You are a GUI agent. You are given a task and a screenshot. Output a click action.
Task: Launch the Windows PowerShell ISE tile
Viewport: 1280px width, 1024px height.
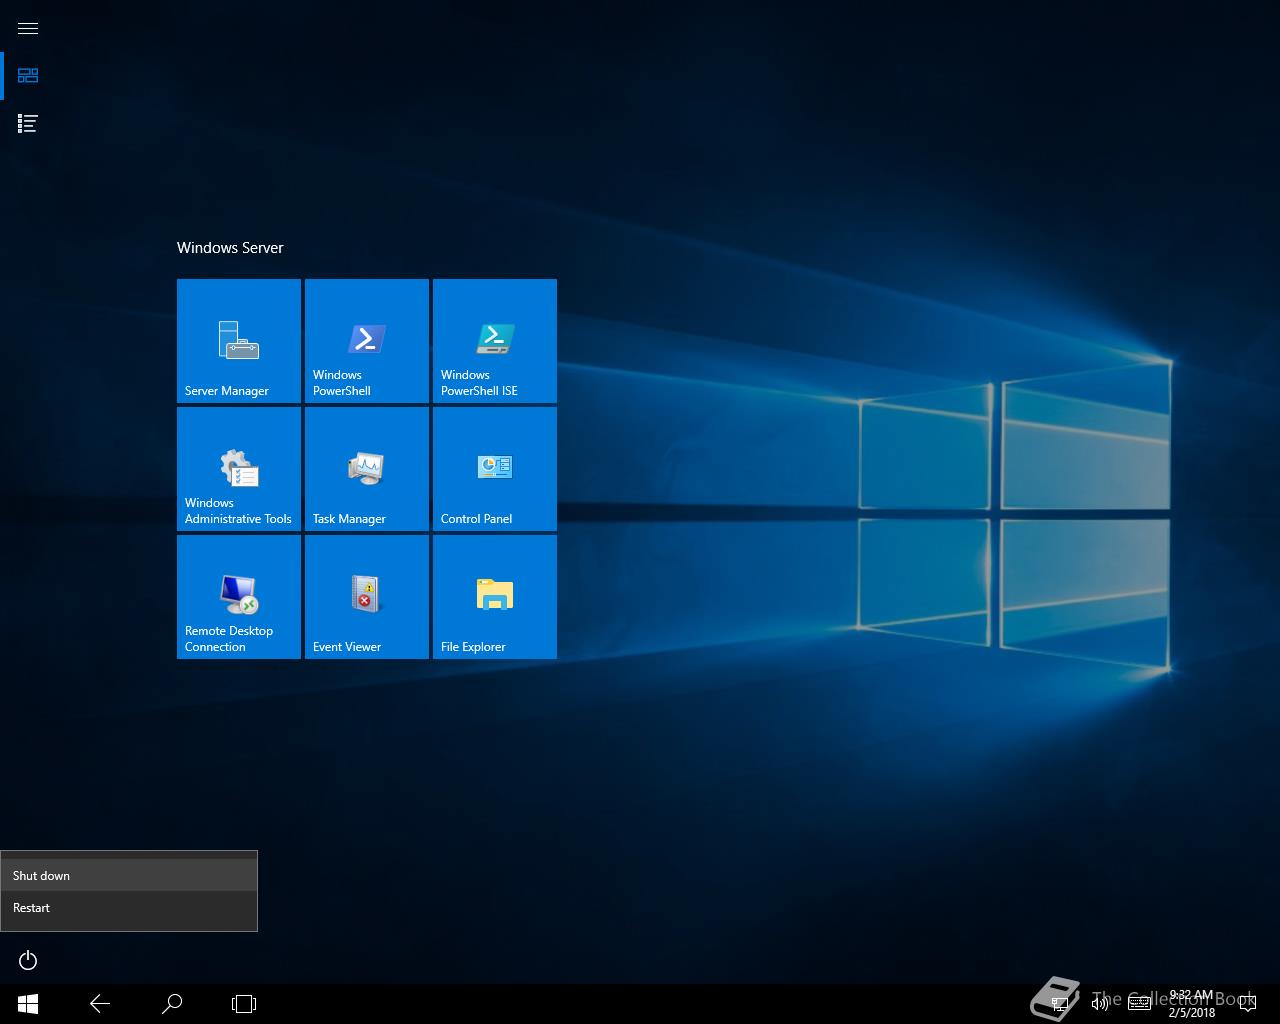(x=495, y=341)
